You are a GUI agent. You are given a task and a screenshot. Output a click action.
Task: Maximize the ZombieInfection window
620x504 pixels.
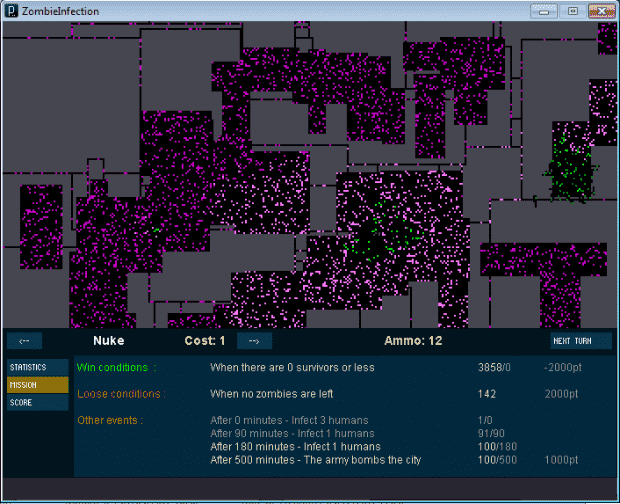click(573, 11)
